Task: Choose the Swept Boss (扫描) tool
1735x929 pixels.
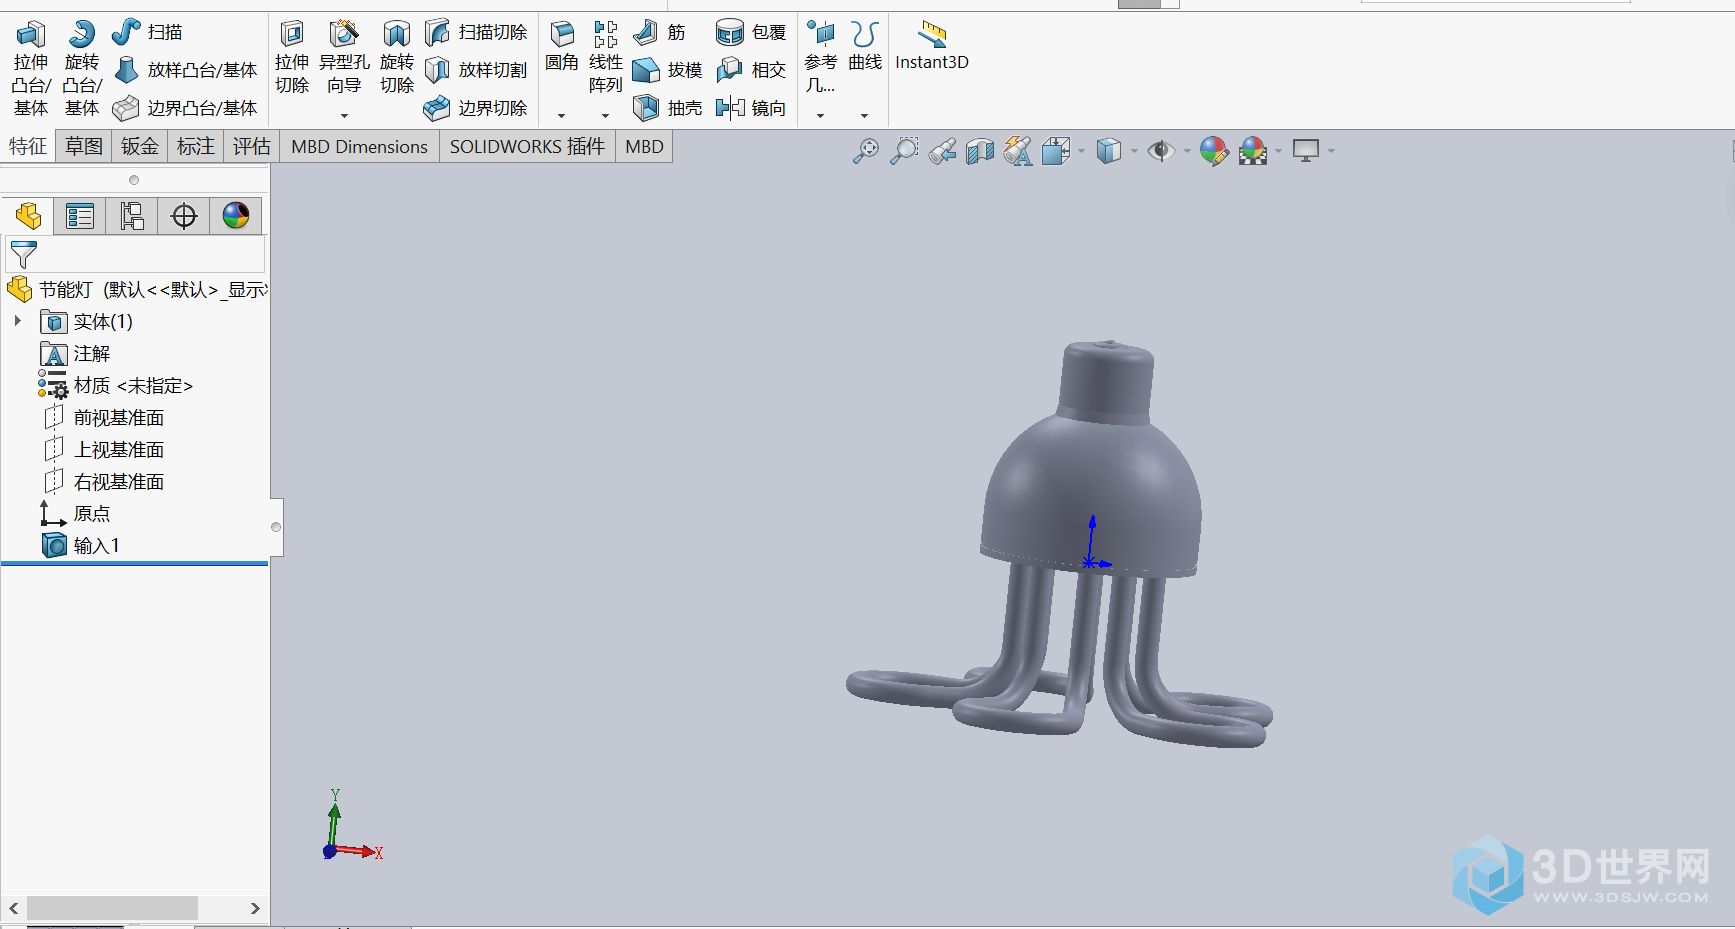Action: point(147,32)
